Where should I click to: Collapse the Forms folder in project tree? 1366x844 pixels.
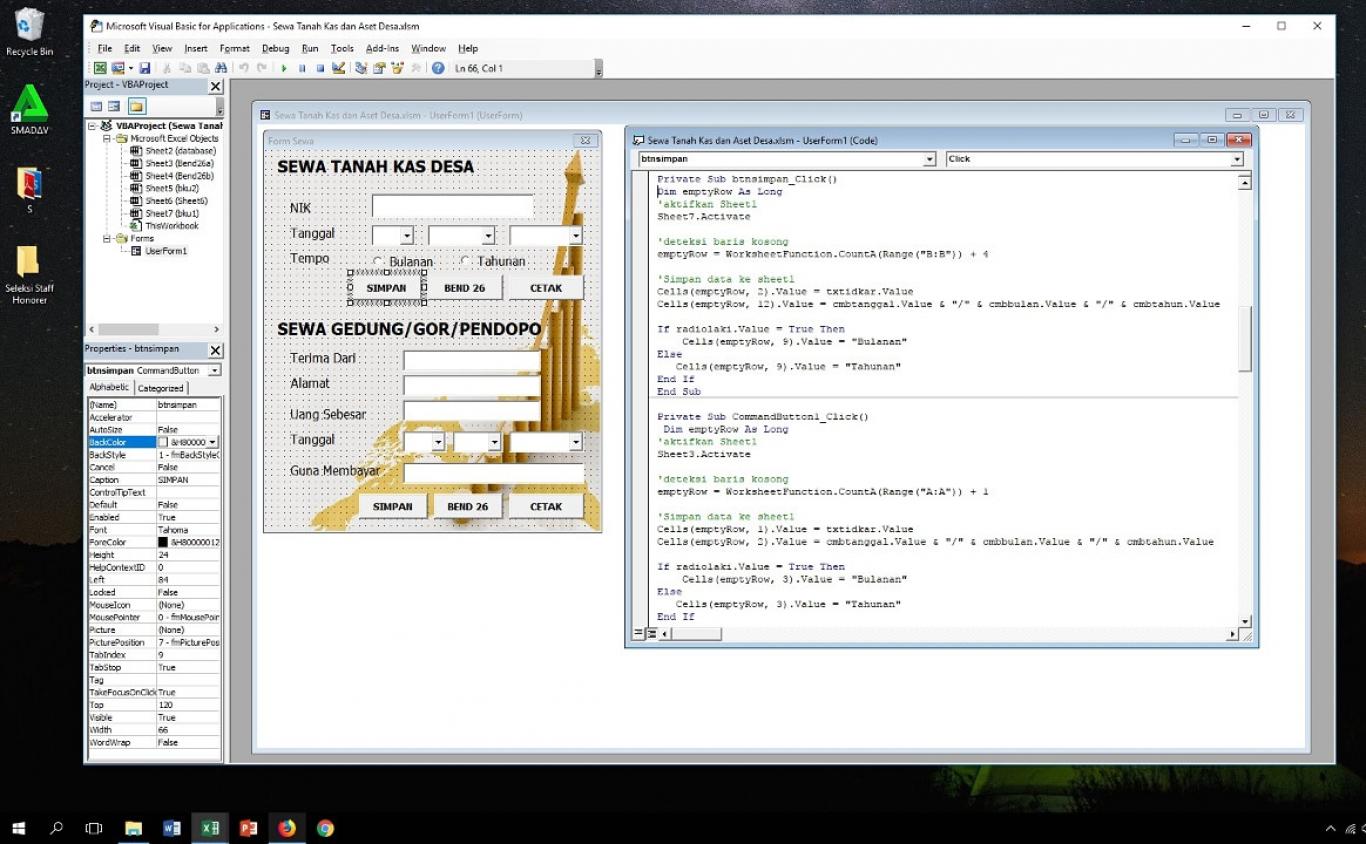(x=108, y=239)
